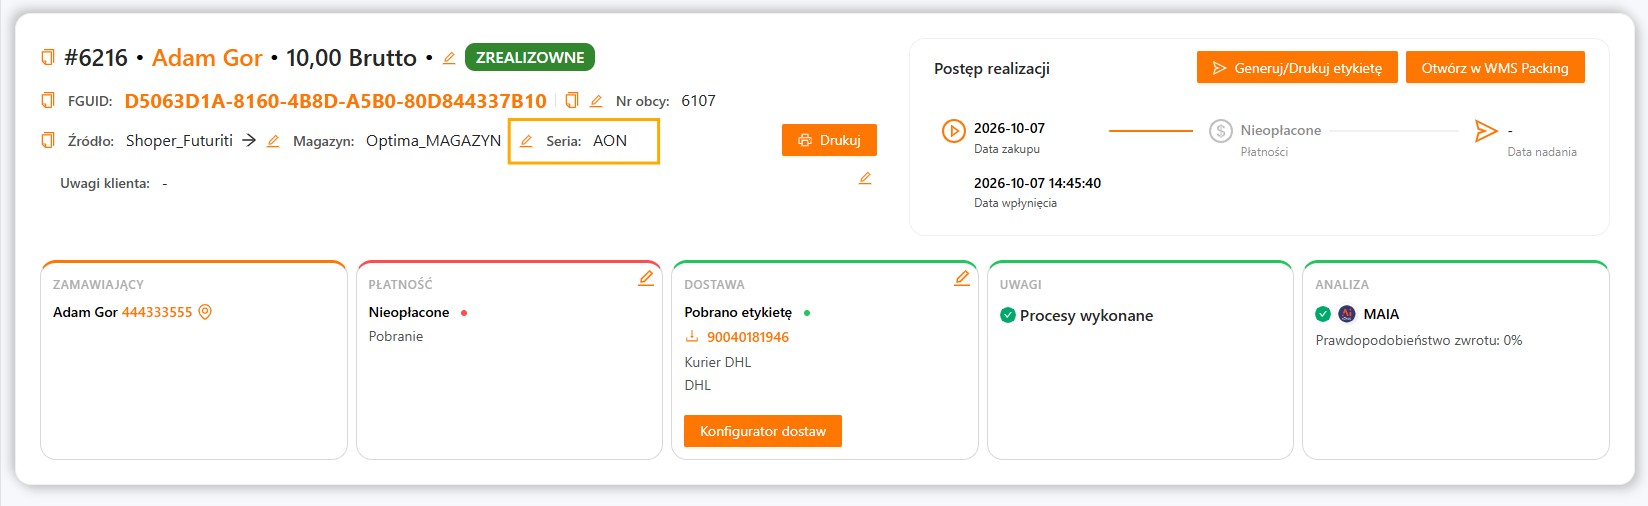Open order in WMS Packing
Viewport: 1648px width, 506px height.
click(1495, 68)
